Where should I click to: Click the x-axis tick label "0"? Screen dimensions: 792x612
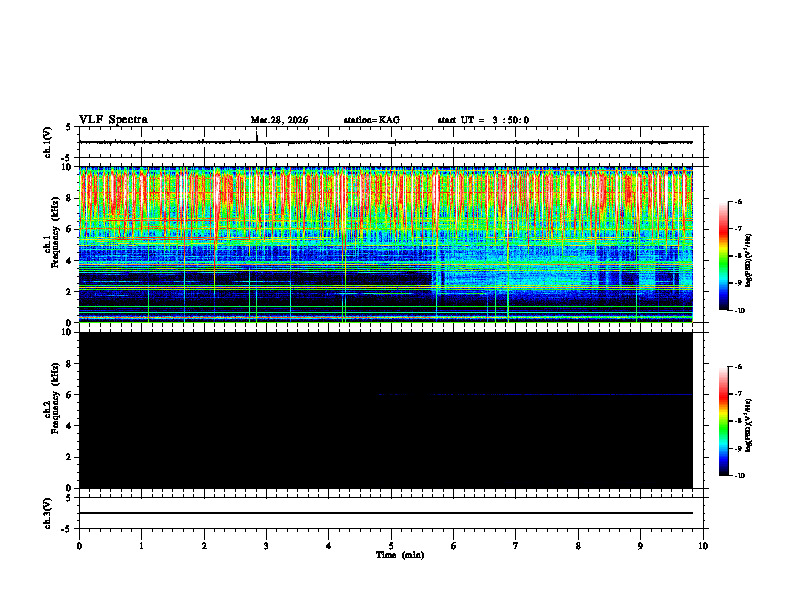pyautogui.click(x=79, y=546)
